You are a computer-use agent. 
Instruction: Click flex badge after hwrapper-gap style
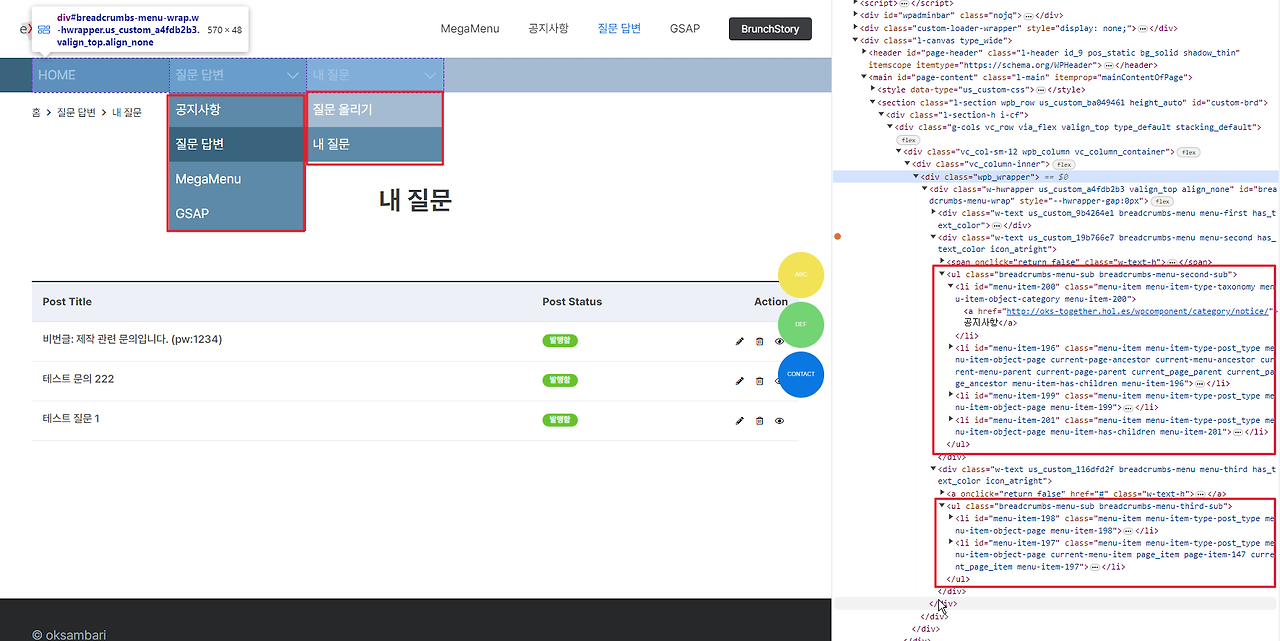click(x=1162, y=201)
